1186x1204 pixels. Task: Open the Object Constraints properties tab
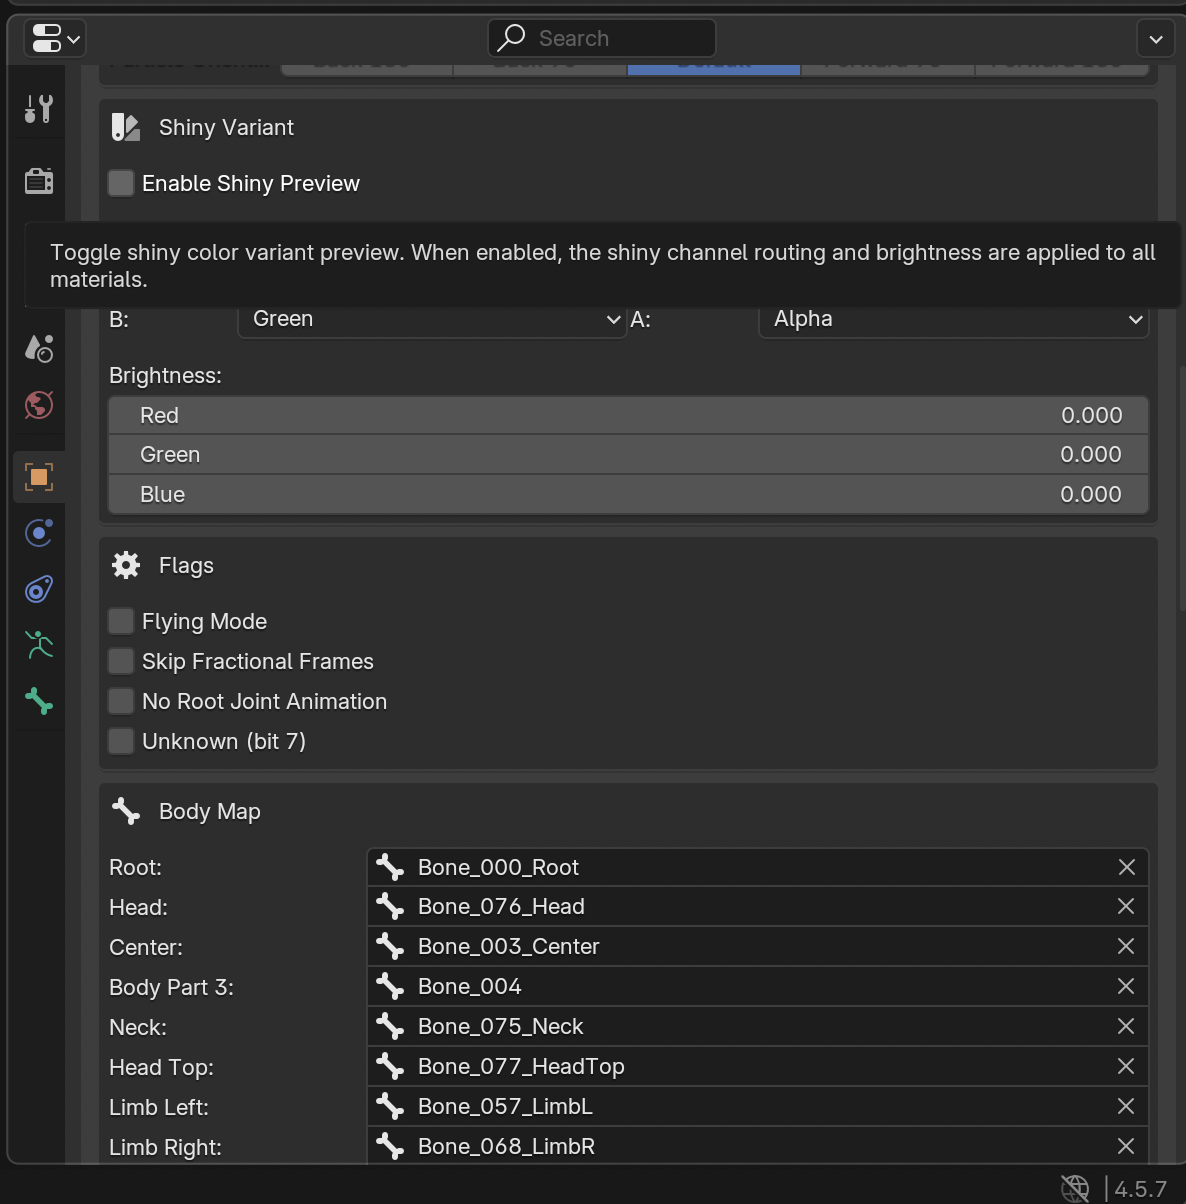point(39,589)
